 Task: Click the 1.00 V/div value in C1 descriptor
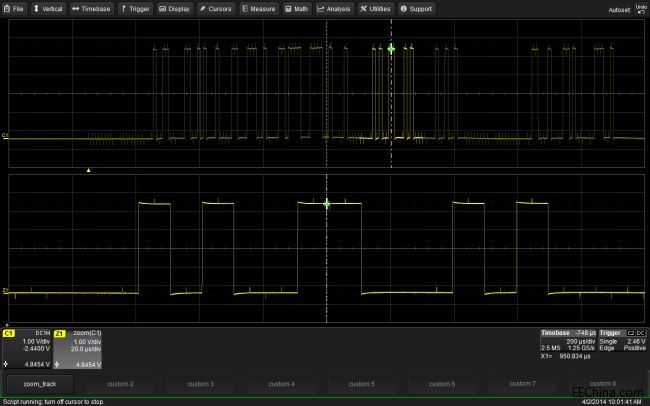click(36, 341)
